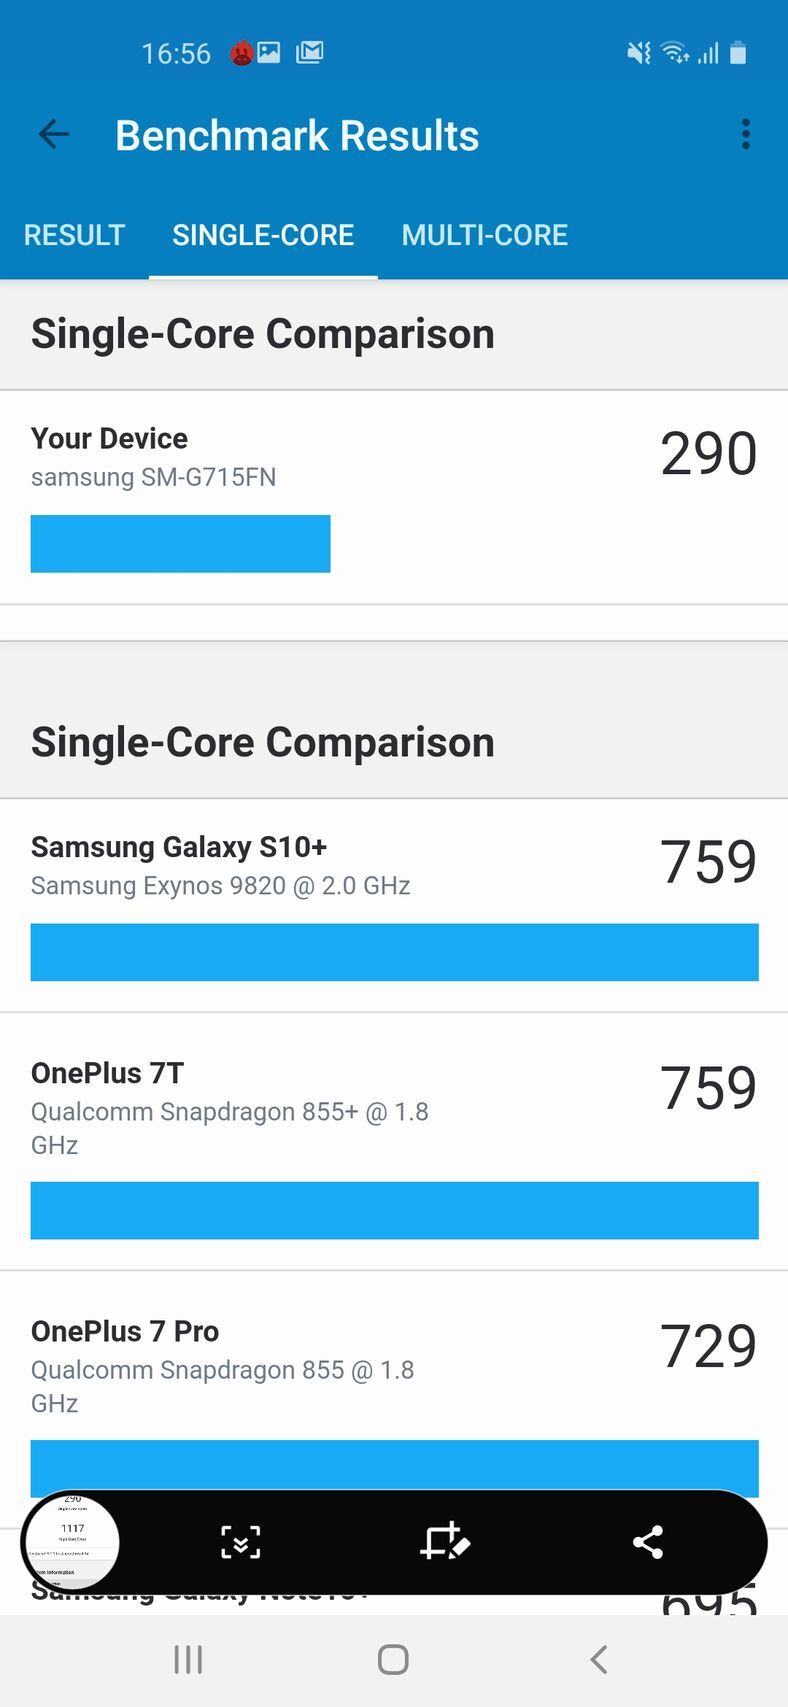Switch to the RESULT tab
The width and height of the screenshot is (788, 1707).
pos(74,235)
